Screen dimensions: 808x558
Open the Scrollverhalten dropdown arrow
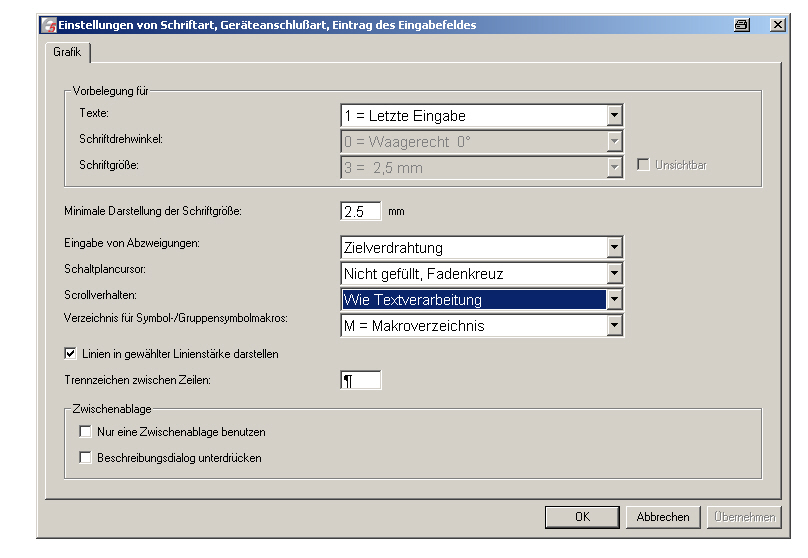614,299
